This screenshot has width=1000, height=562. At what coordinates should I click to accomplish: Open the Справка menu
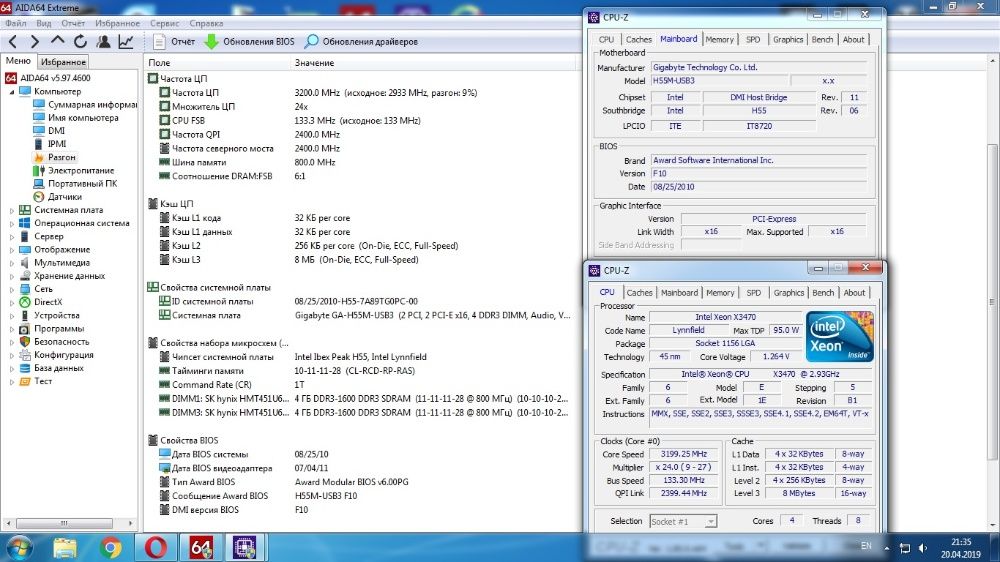pos(206,23)
